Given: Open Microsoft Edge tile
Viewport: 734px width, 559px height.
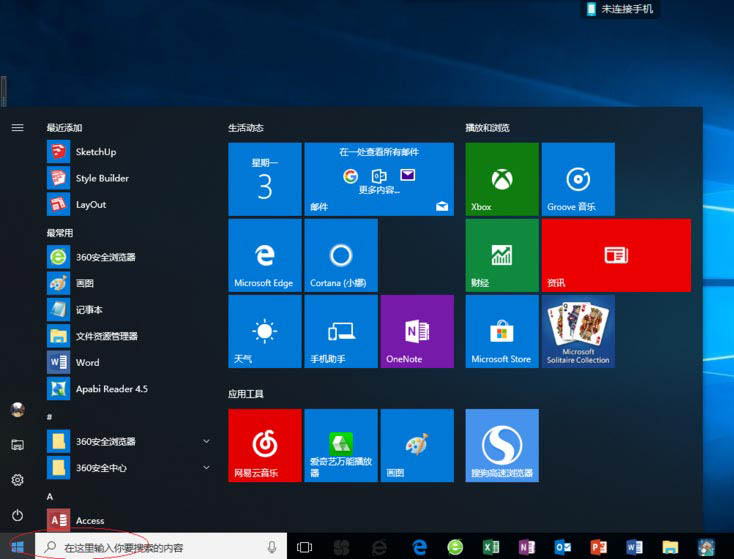Looking at the screenshot, I should point(264,255).
